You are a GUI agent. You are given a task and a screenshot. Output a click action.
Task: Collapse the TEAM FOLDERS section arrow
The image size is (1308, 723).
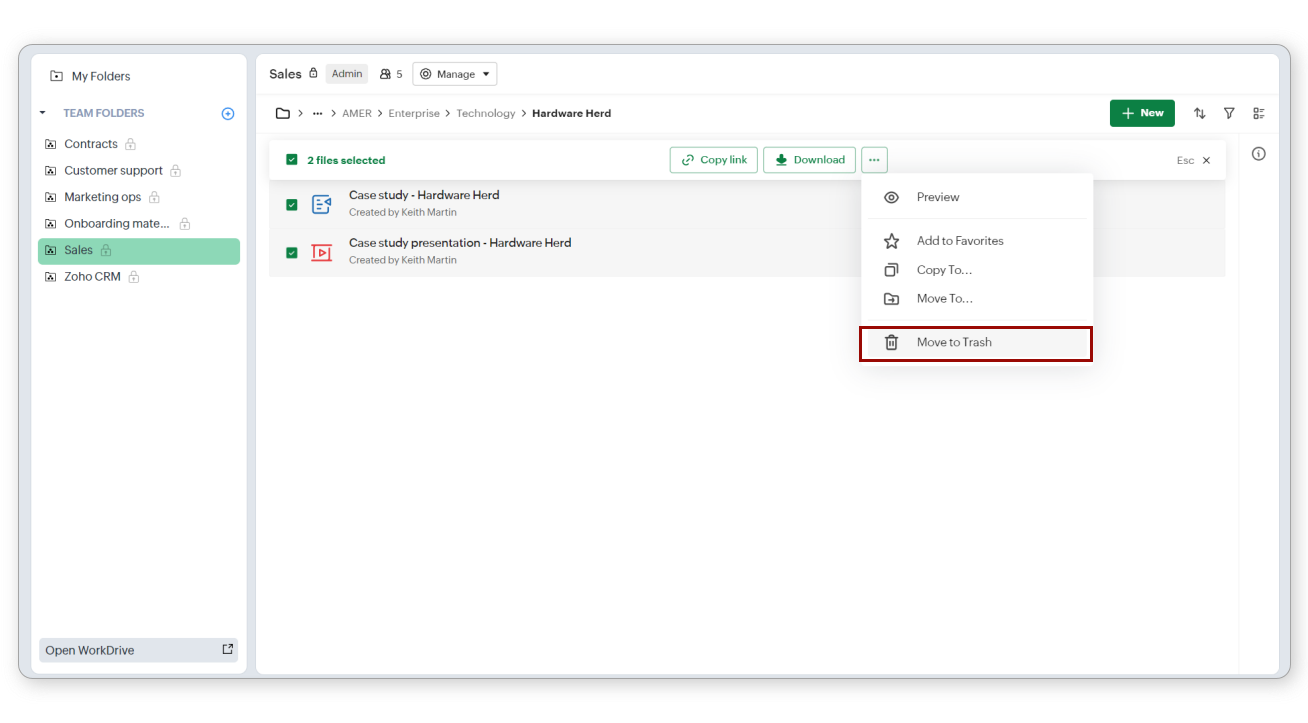(x=43, y=114)
